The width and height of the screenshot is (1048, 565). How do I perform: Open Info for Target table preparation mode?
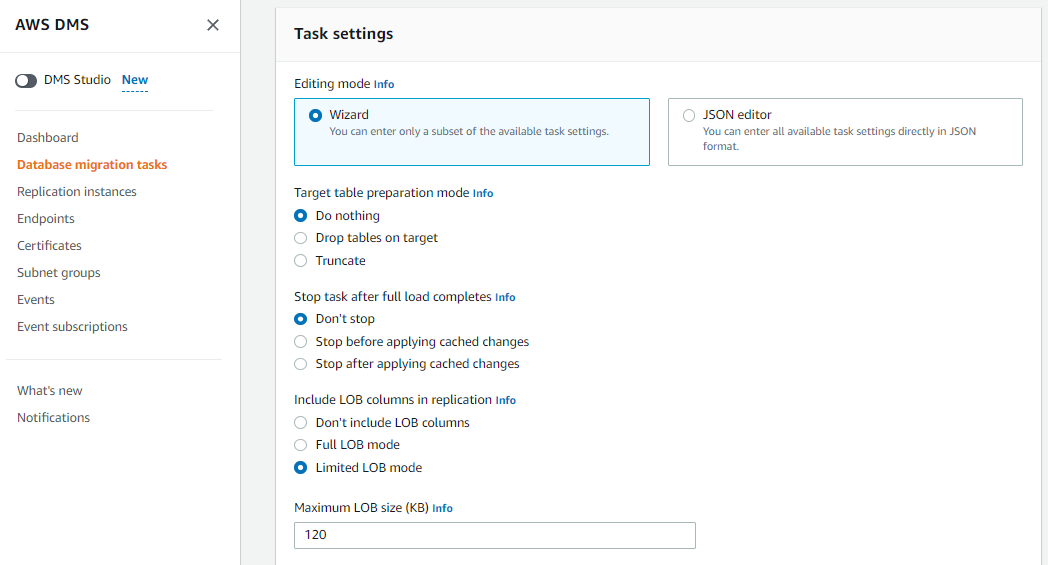tap(483, 193)
